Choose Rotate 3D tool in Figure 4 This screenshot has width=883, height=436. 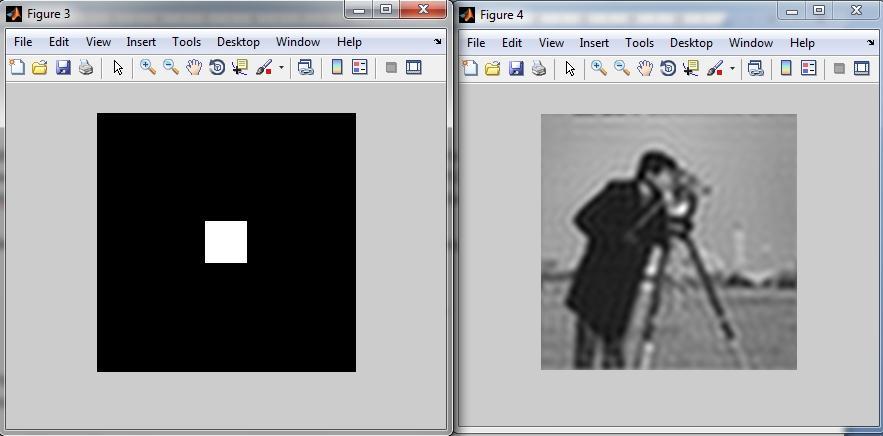pos(668,69)
